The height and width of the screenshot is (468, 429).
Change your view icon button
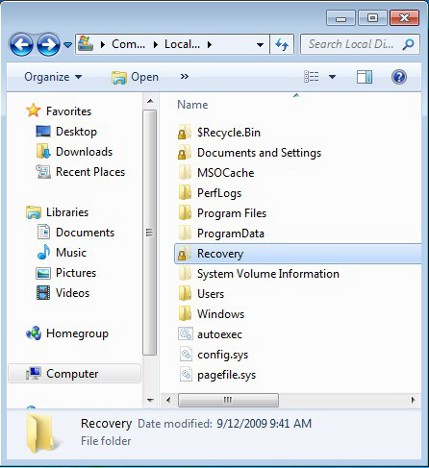[311, 77]
